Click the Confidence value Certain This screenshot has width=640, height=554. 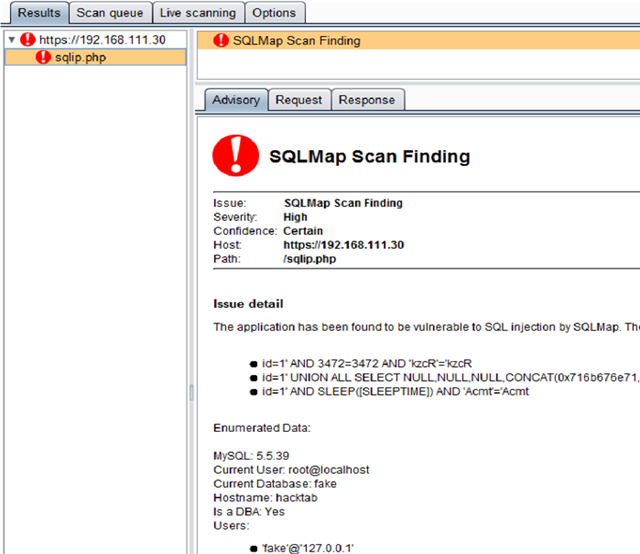pyautogui.click(x=303, y=231)
